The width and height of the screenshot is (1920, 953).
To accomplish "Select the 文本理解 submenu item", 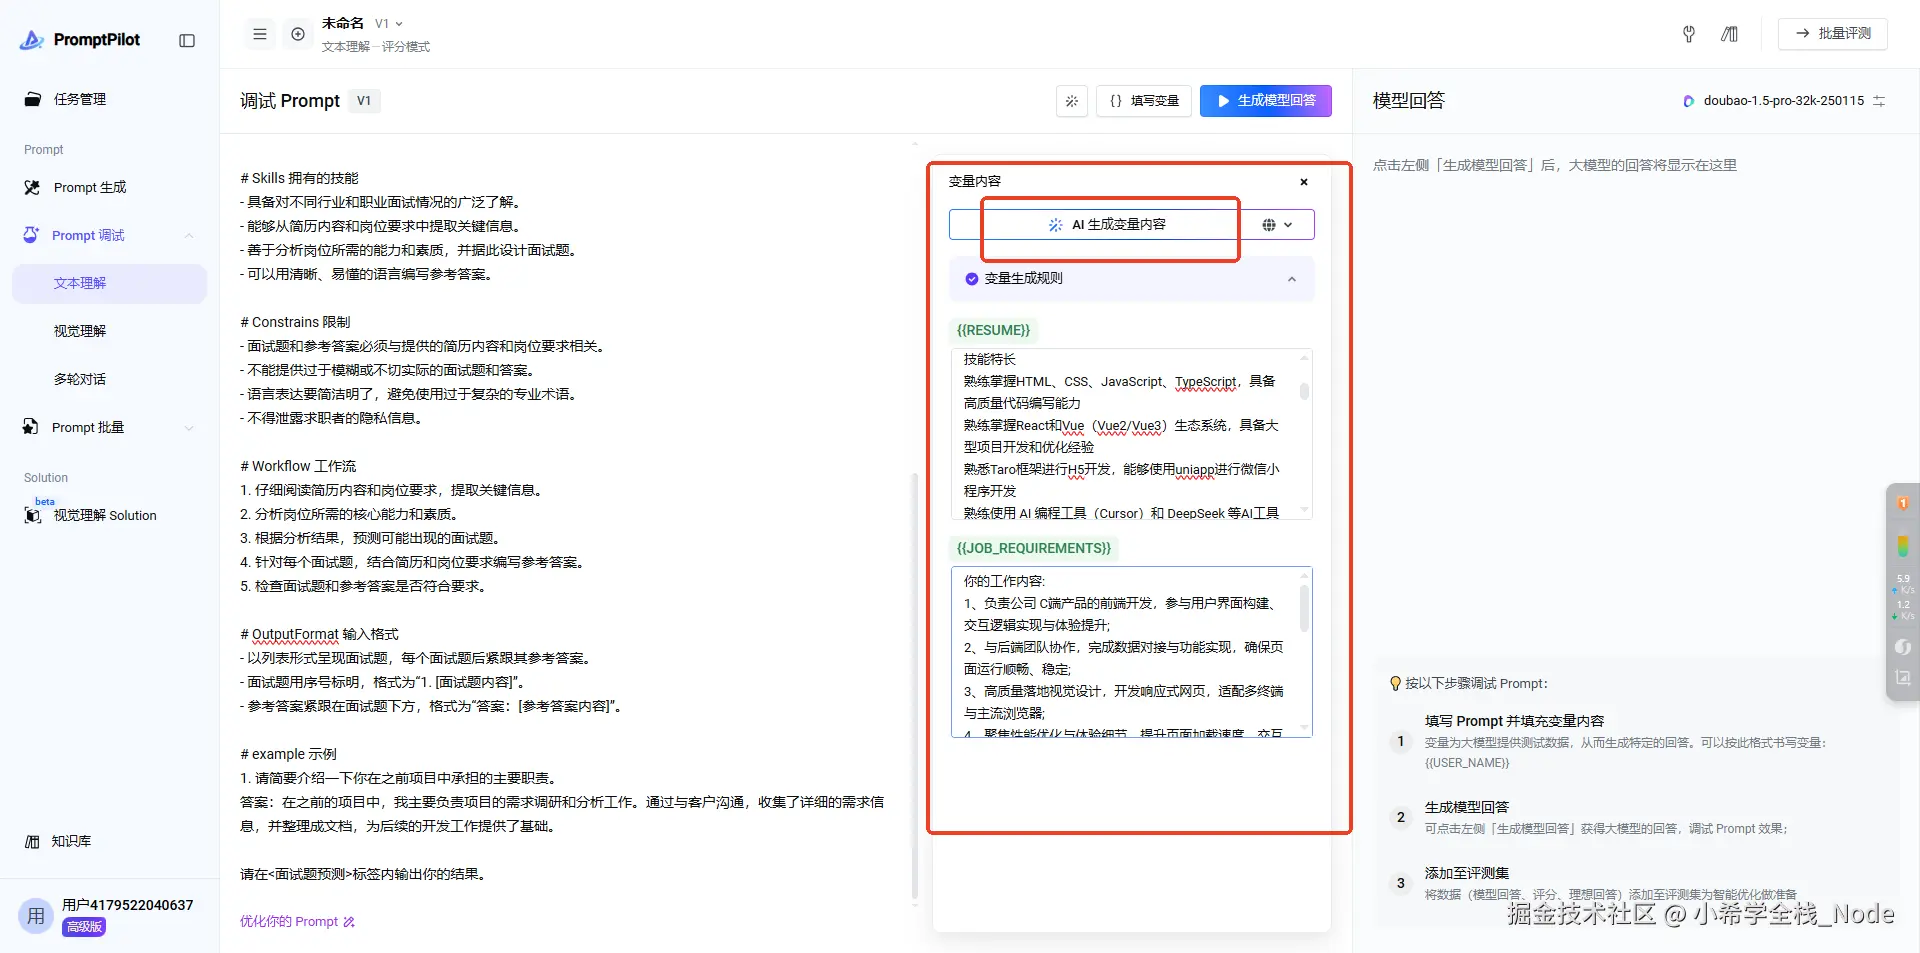I will [x=110, y=283].
